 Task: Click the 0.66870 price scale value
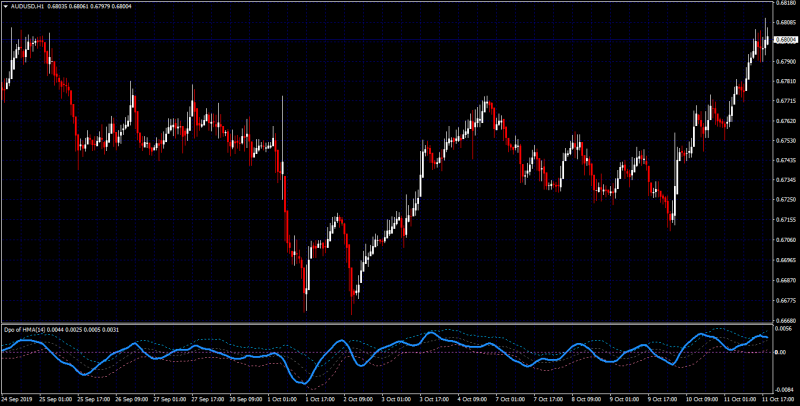click(786, 281)
